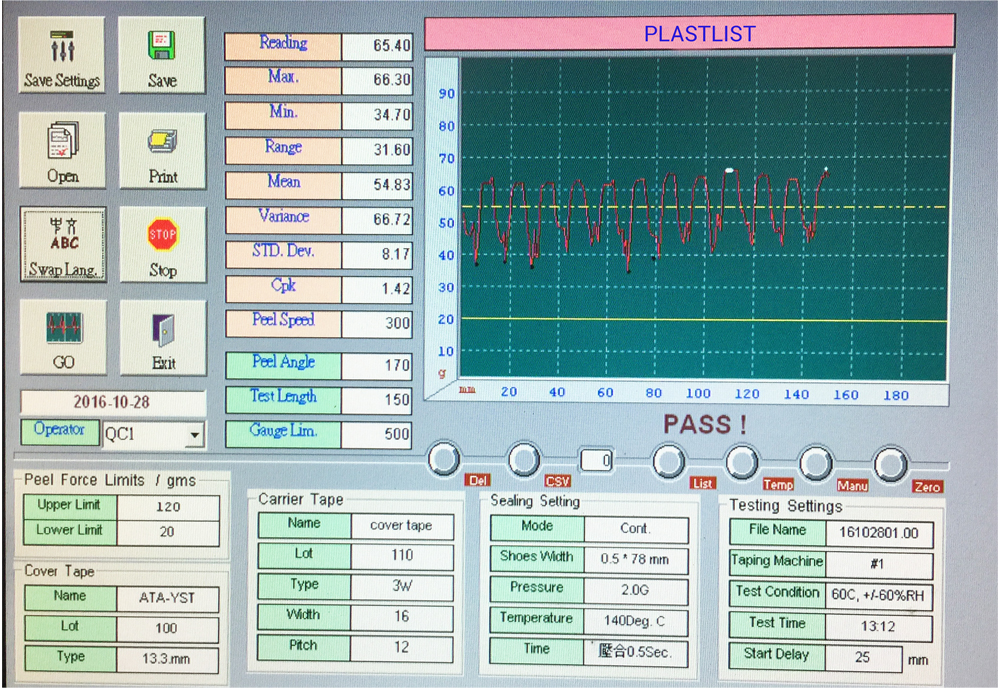
Task: Select the Temp control knob
Action: [x=742, y=457]
